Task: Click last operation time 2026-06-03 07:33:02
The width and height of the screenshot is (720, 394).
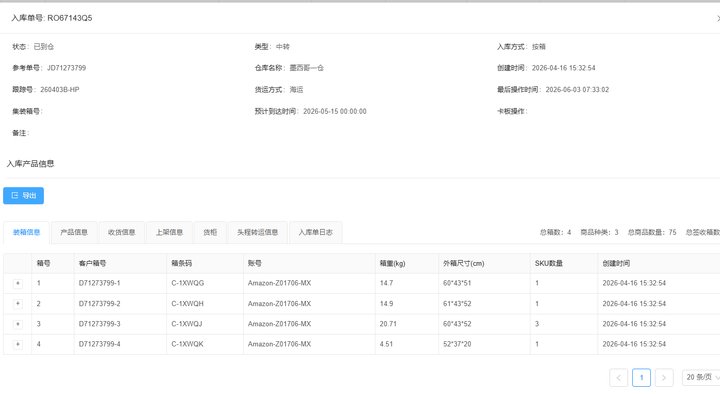Action: click(x=577, y=90)
